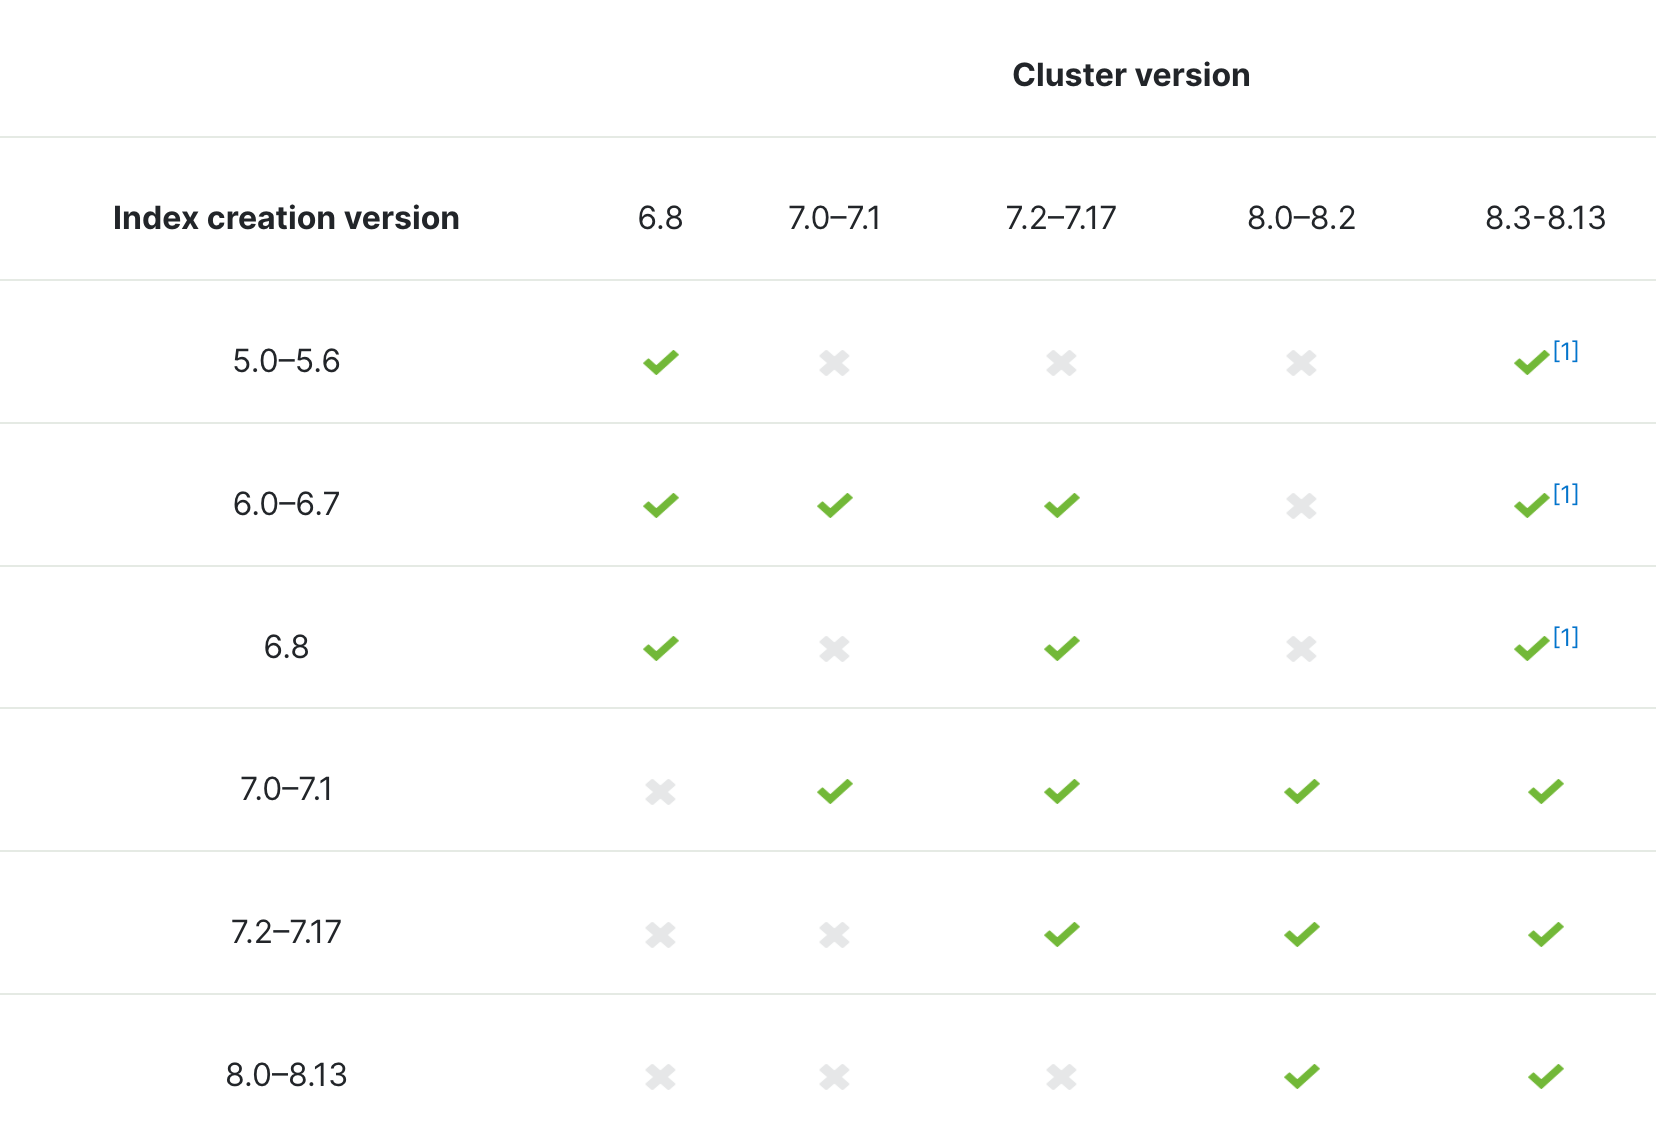Click green checkmark for 8.0–8.13 under 8.3-8.13
1656x1142 pixels.
pyautogui.click(x=1545, y=1076)
